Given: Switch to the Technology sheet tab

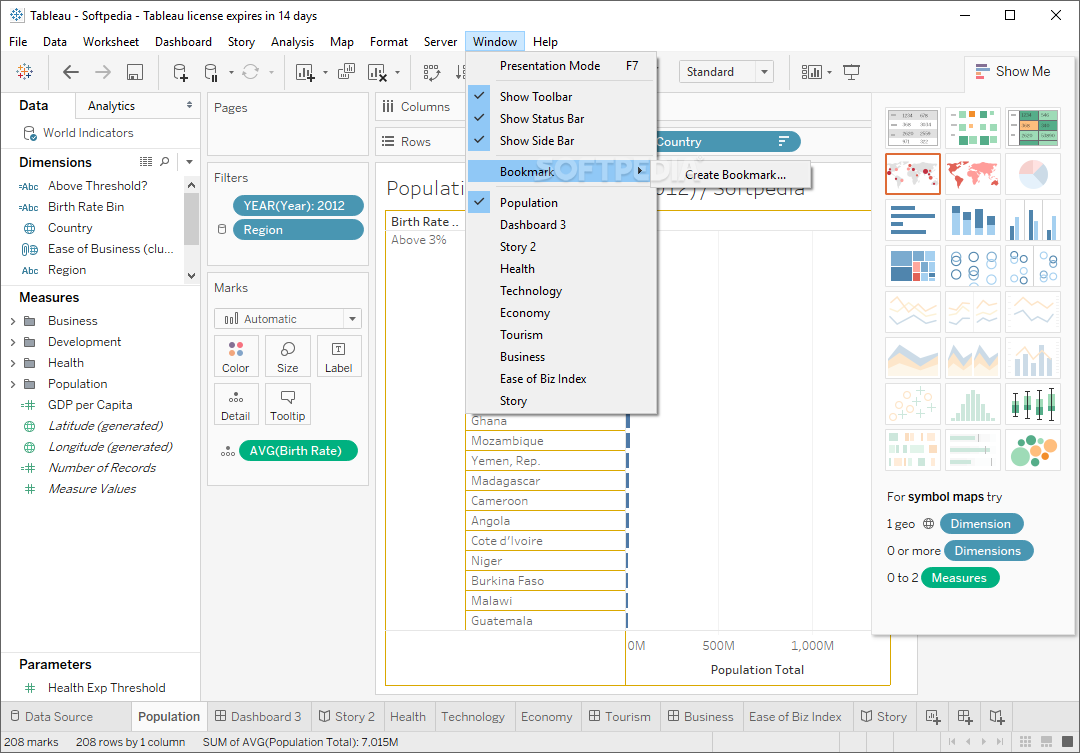Looking at the screenshot, I should 473,716.
